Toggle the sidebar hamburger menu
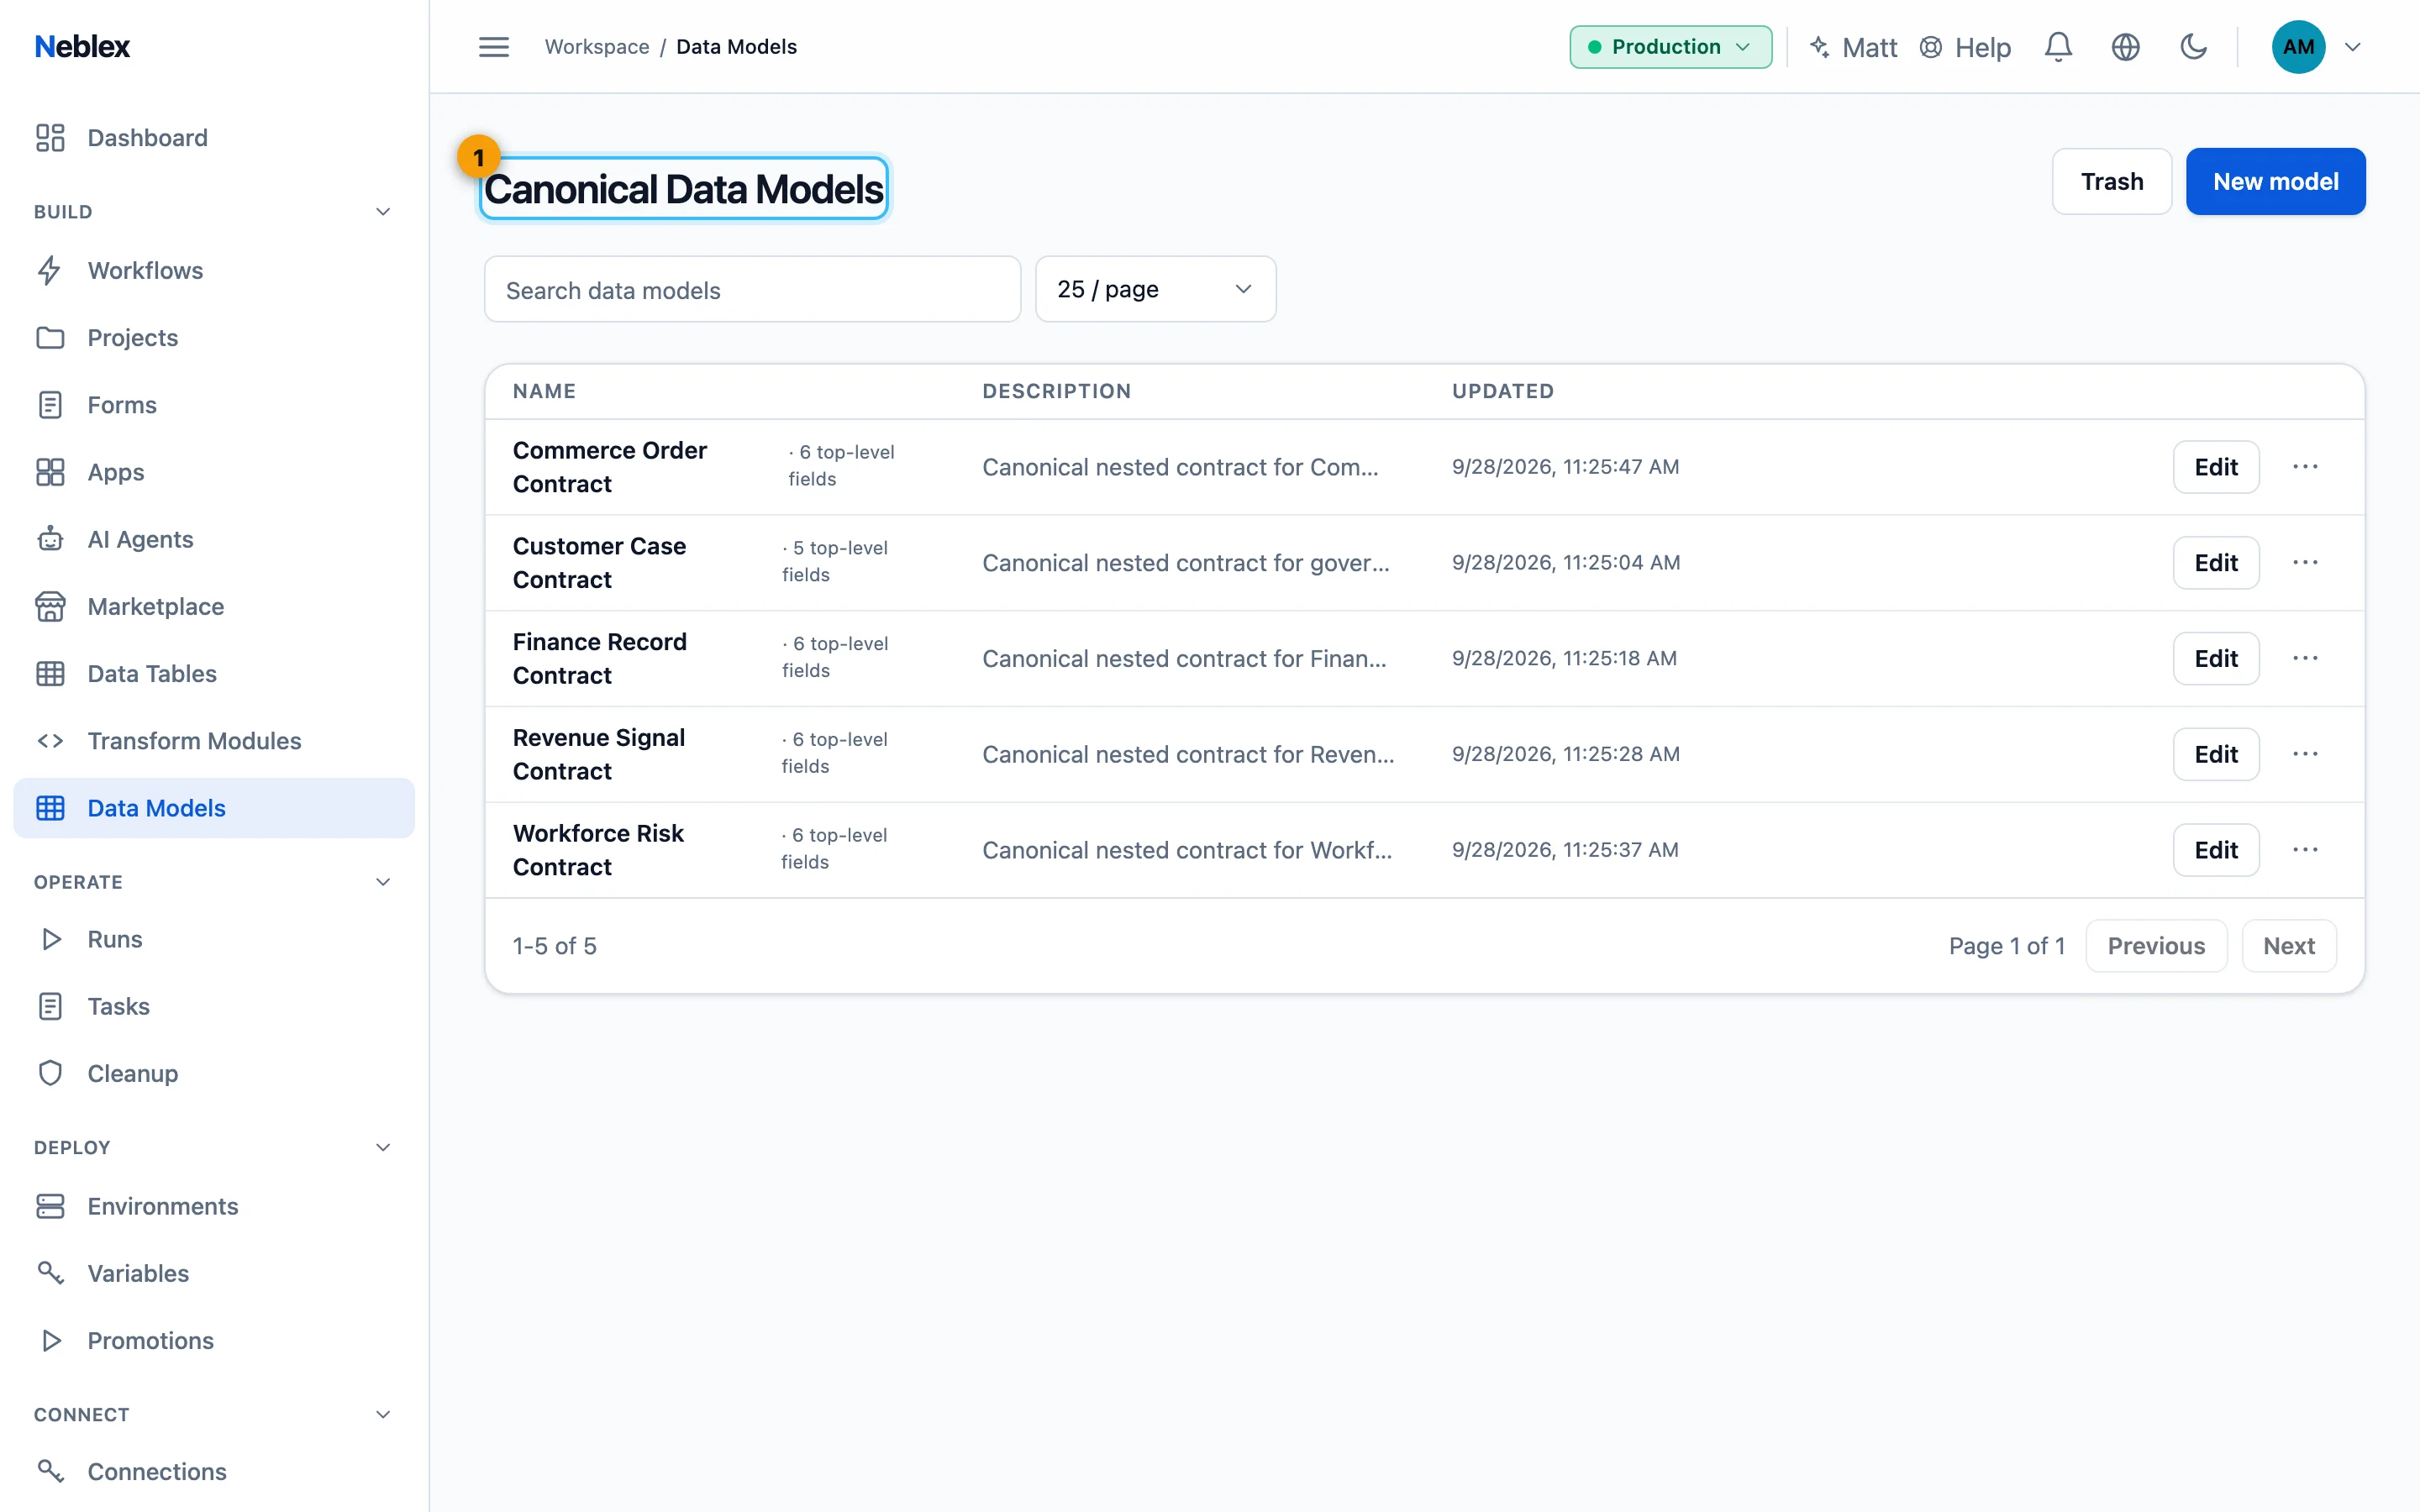Image resolution: width=2420 pixels, height=1512 pixels. pyautogui.click(x=494, y=47)
